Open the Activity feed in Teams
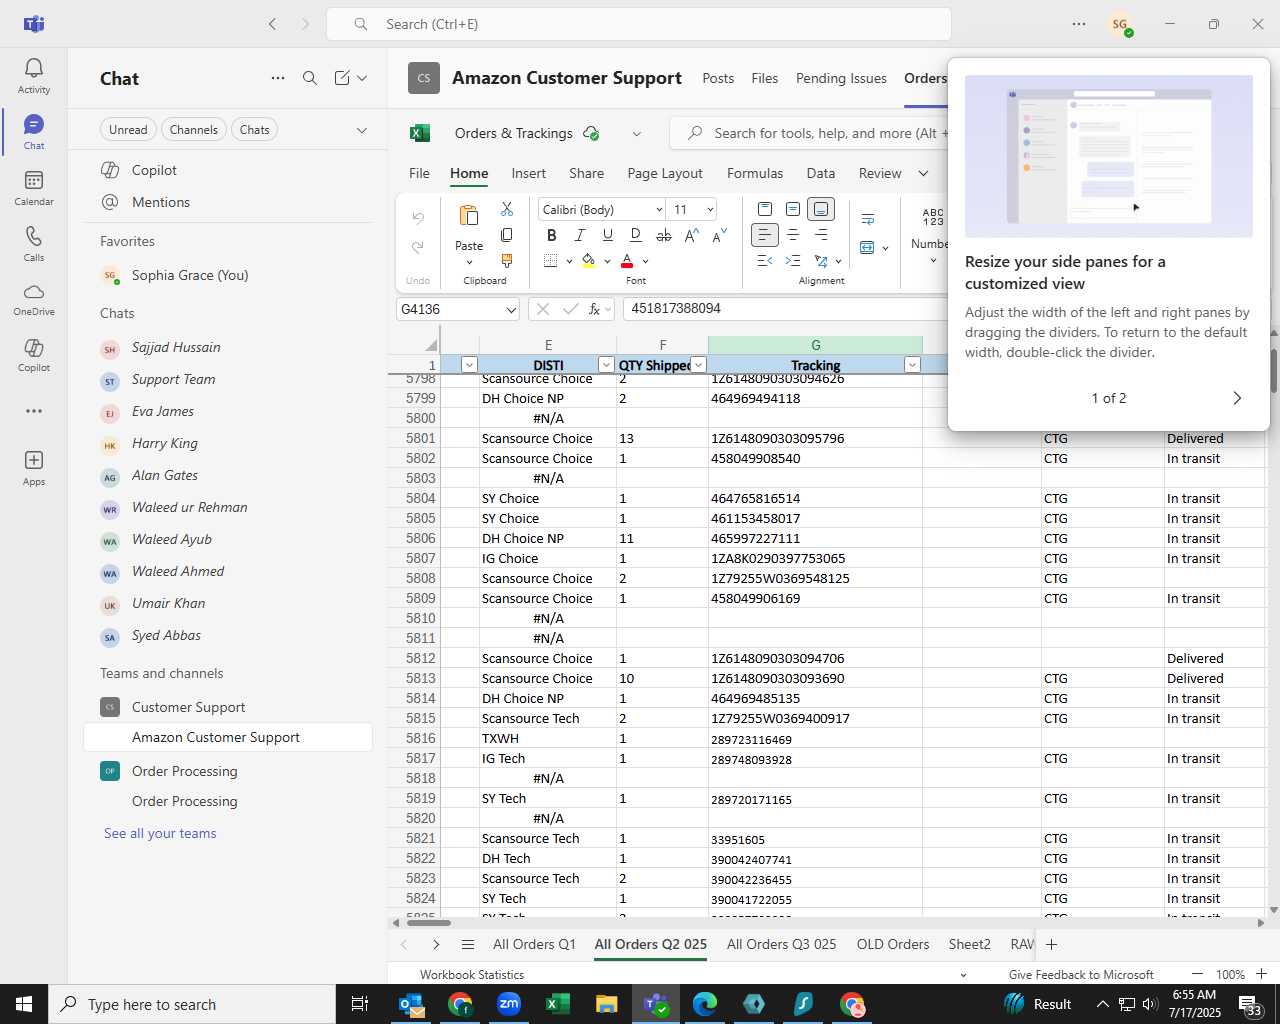1280x1024 pixels. (34, 76)
